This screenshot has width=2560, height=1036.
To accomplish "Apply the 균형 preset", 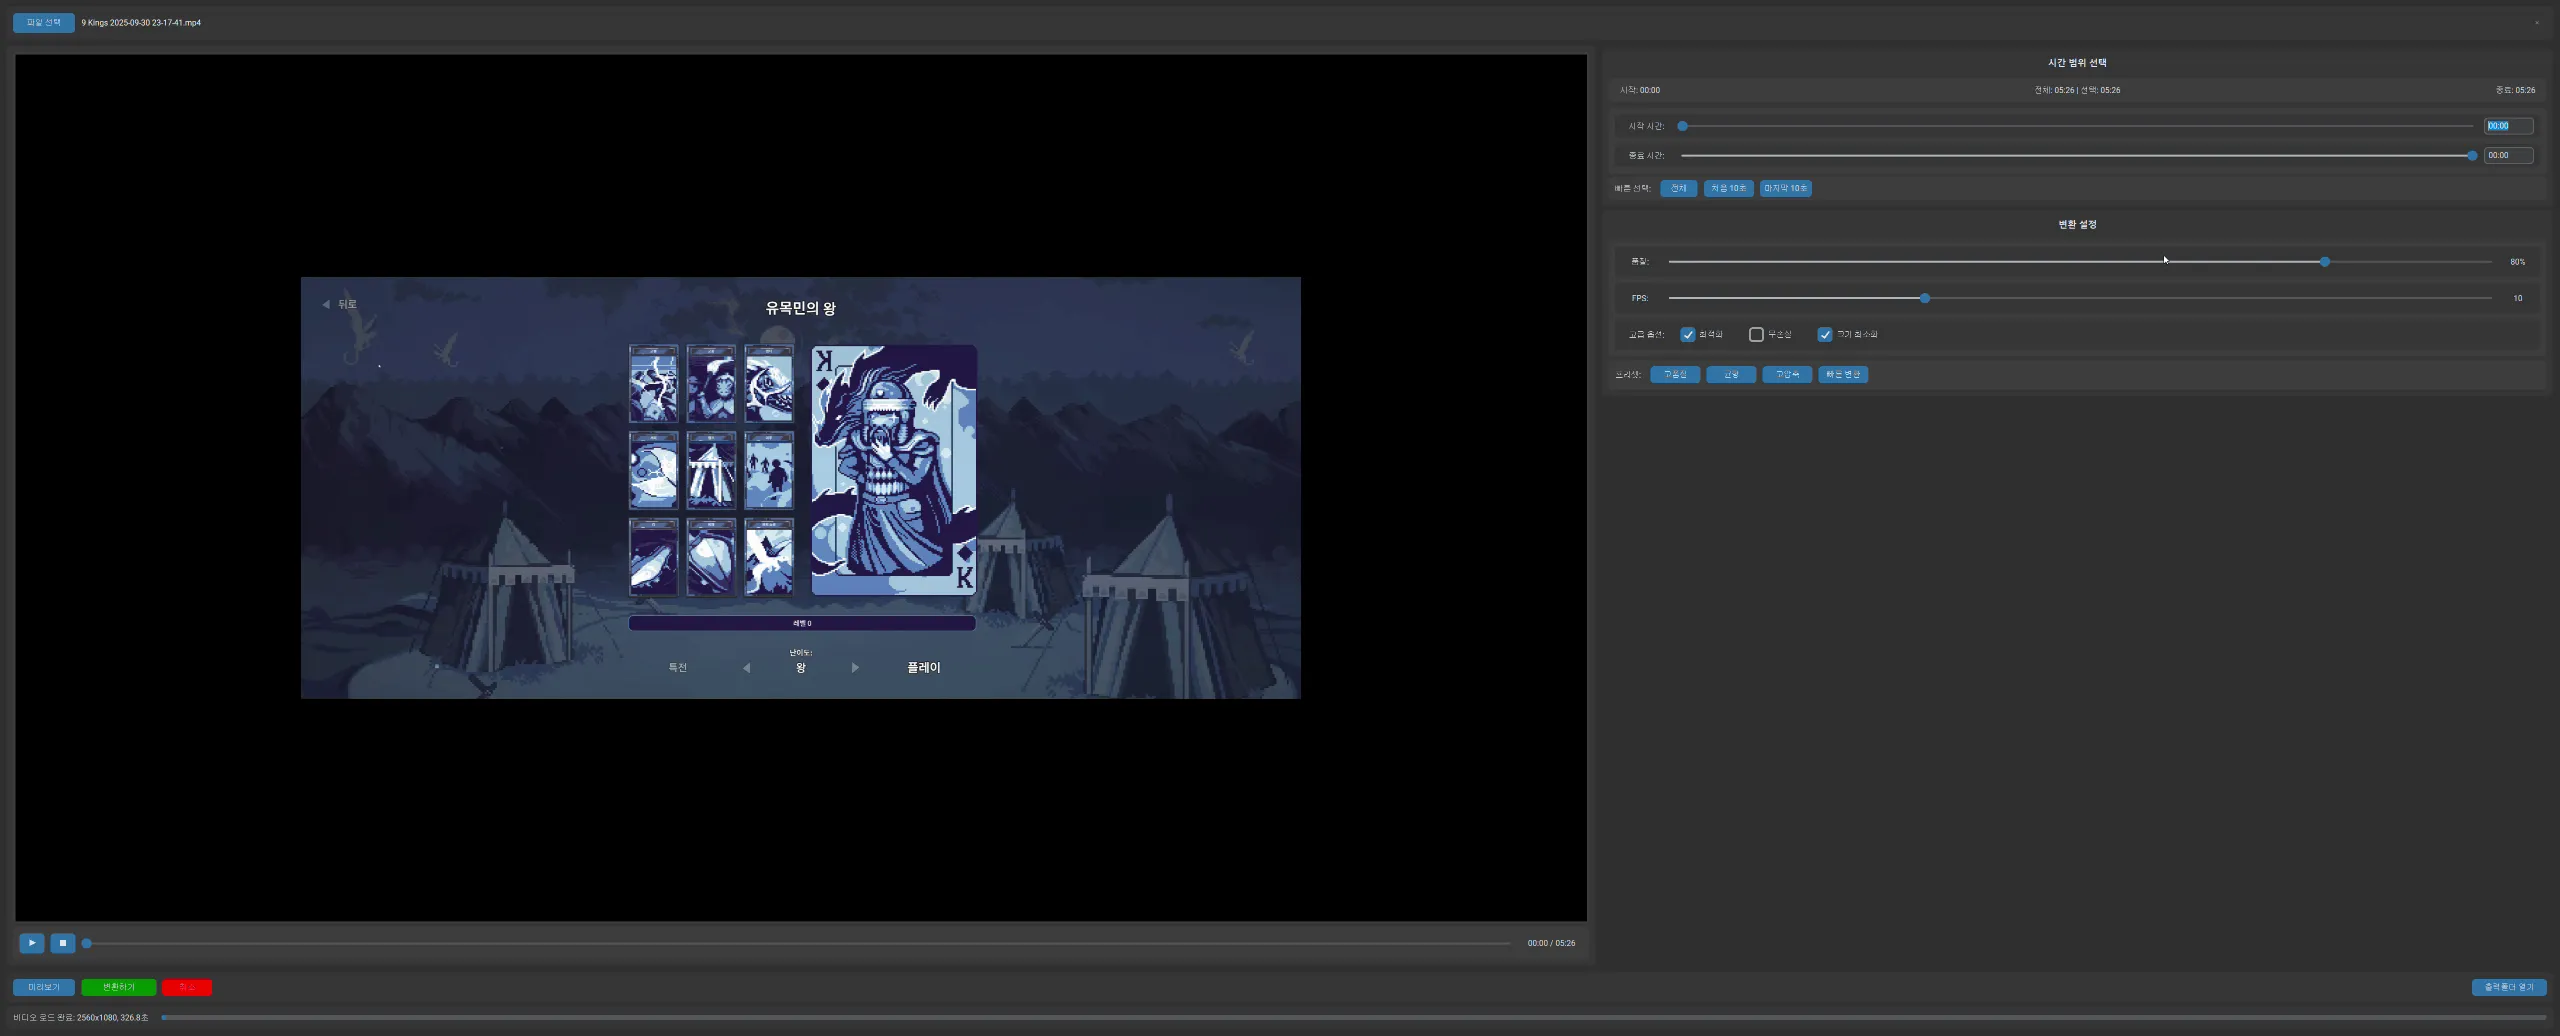I will coord(1731,375).
